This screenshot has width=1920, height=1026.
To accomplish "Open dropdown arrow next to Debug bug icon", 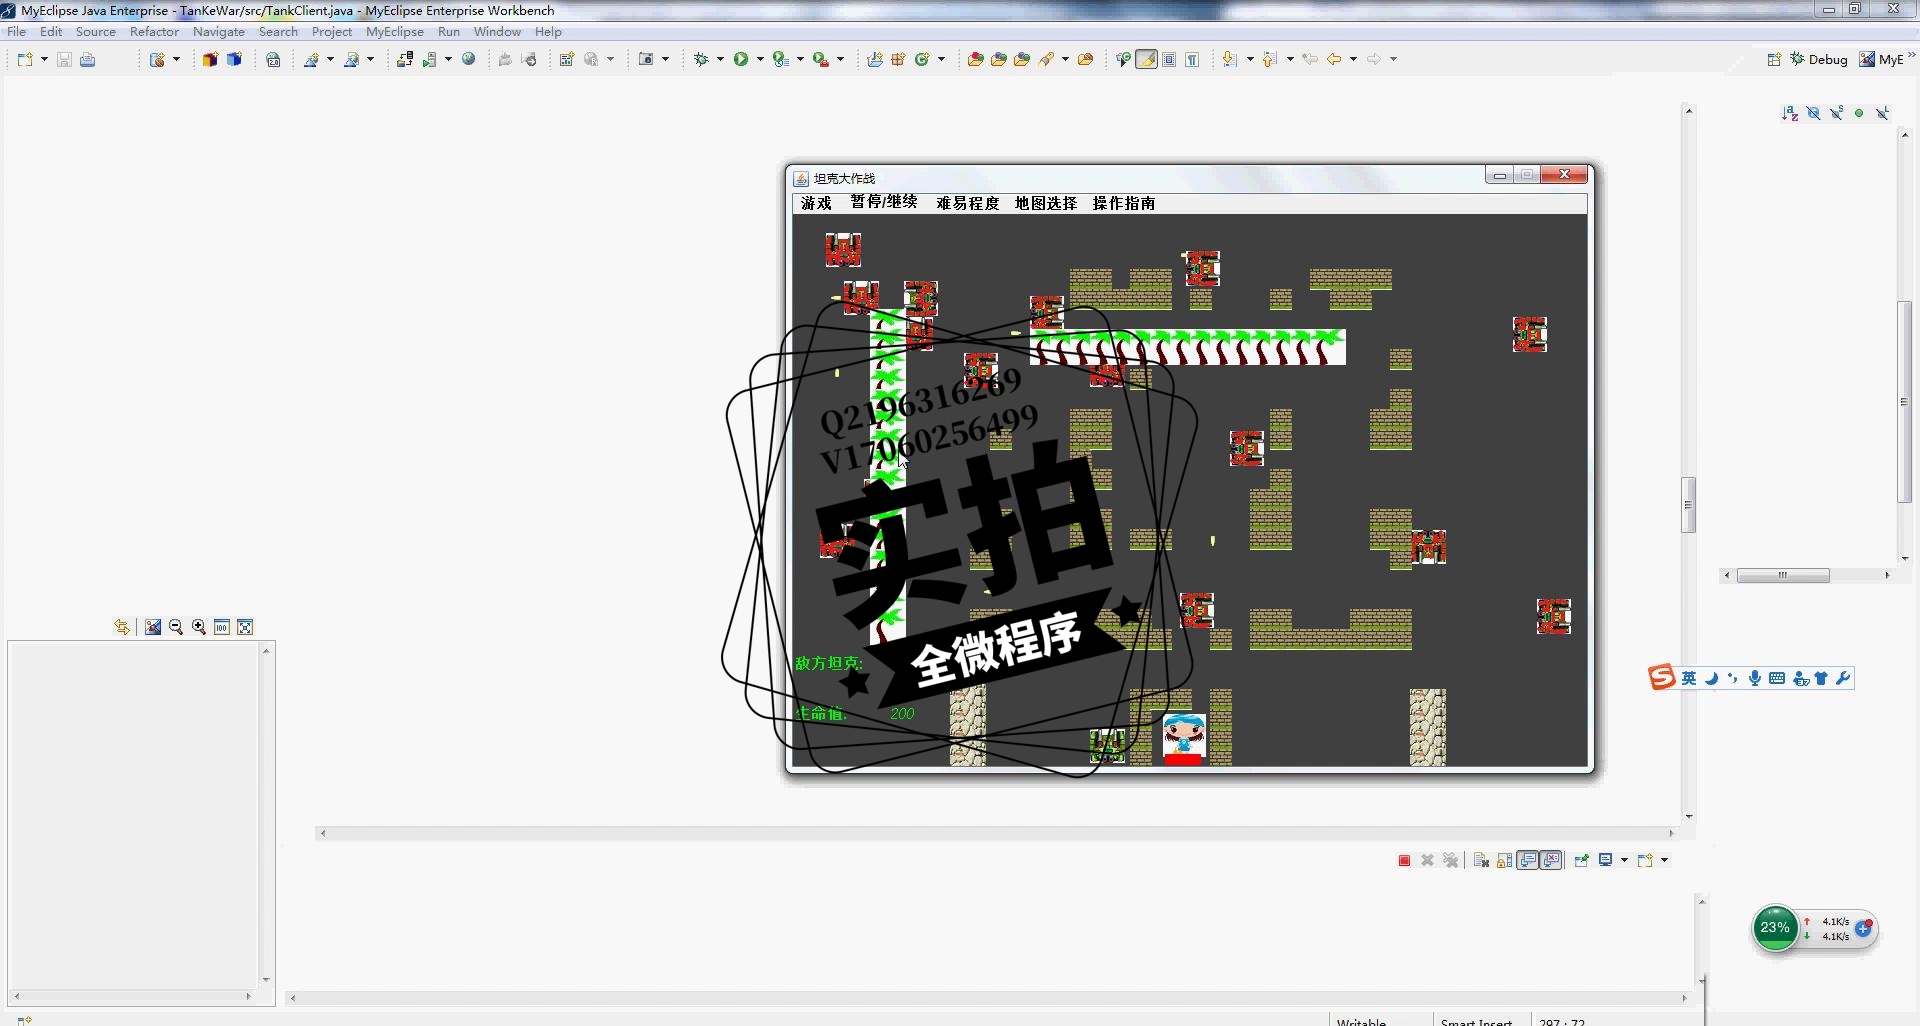I will 720,59.
